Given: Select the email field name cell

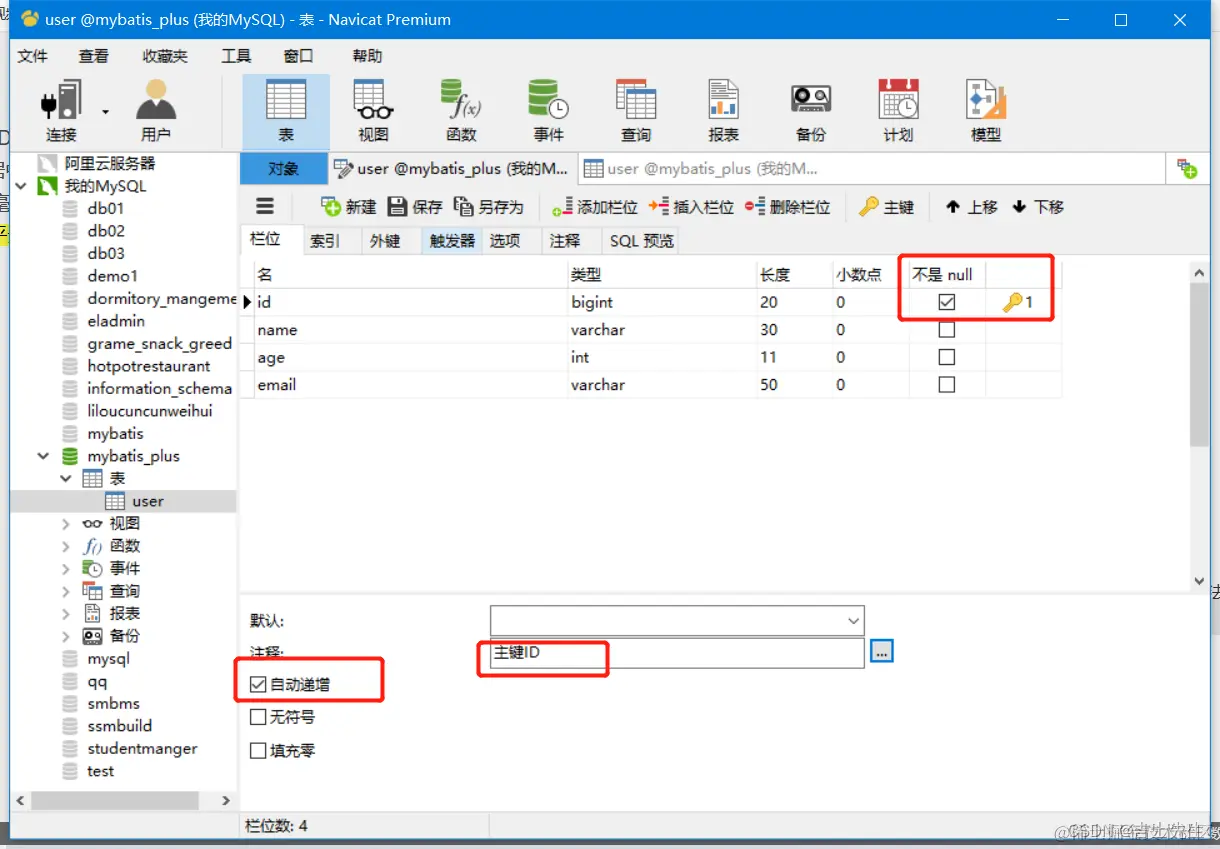Looking at the screenshot, I should click(410, 384).
